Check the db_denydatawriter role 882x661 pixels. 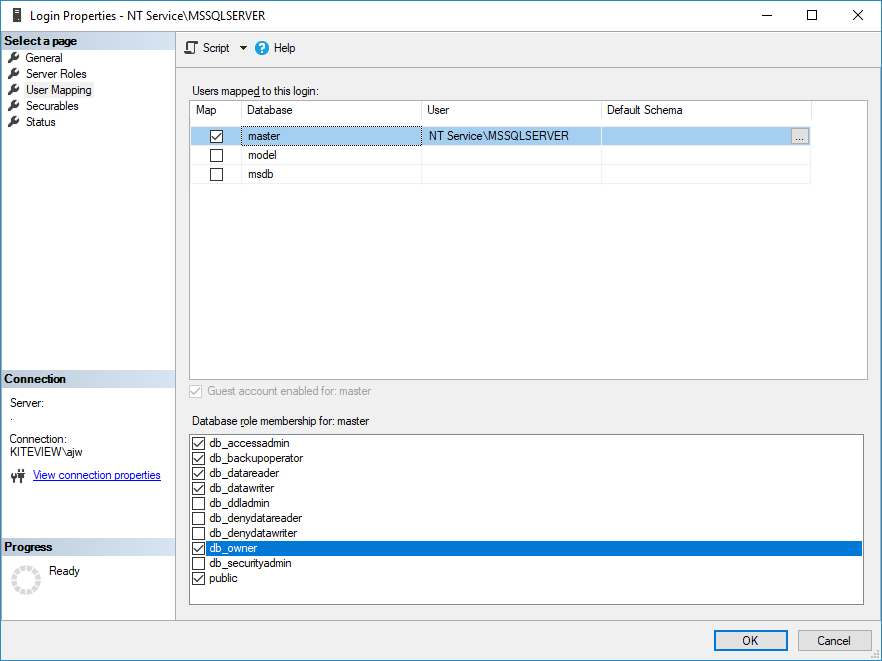[199, 533]
